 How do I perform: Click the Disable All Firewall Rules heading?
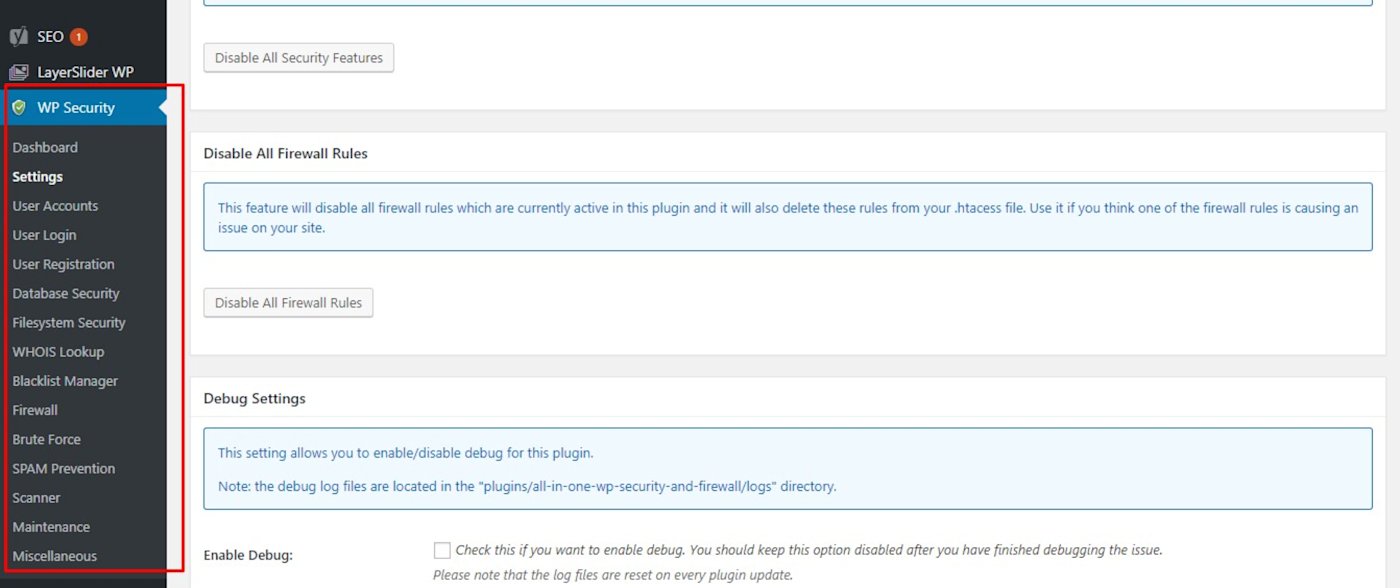[285, 154]
